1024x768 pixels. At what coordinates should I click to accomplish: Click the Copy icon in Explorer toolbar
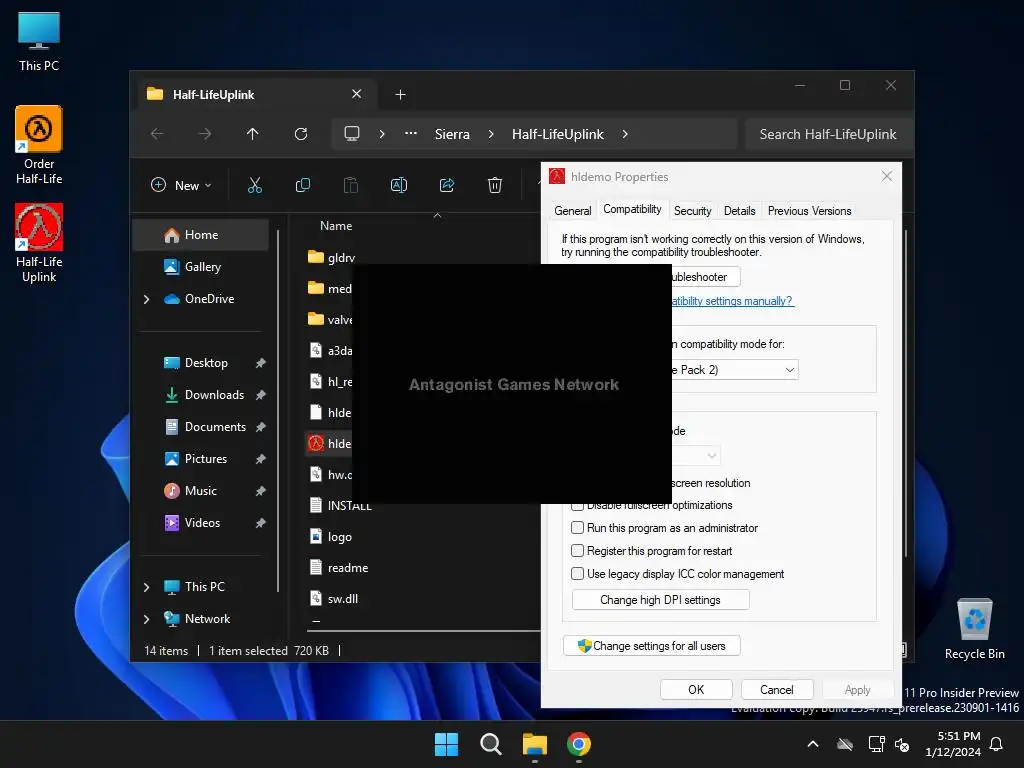tap(303, 185)
